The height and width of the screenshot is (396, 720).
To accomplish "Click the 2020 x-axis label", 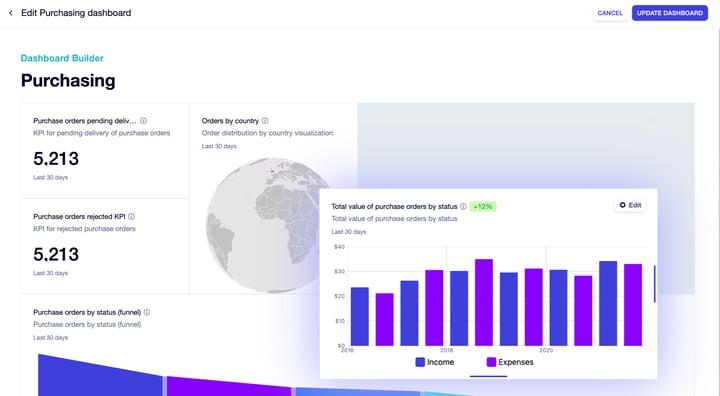I will pyautogui.click(x=546, y=351).
